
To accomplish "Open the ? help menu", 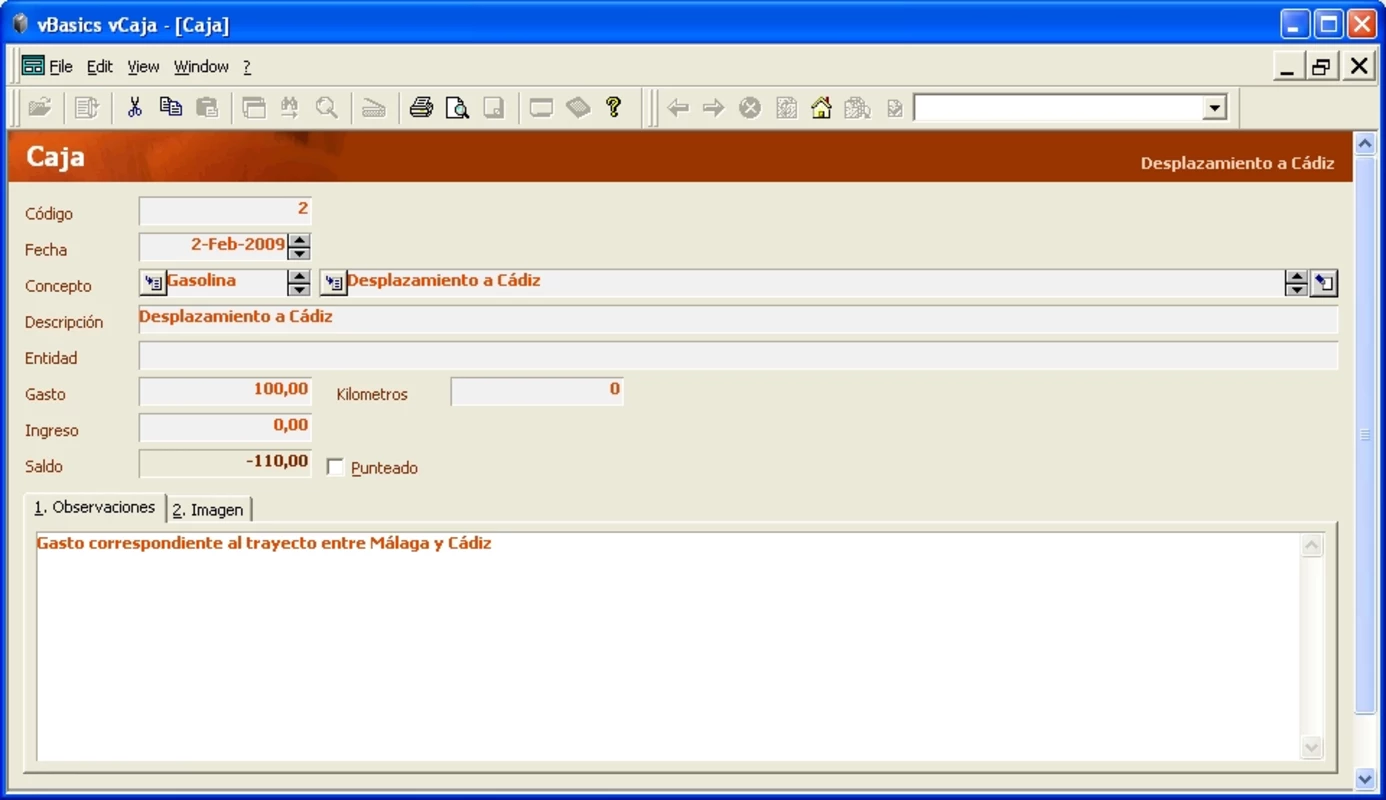I will click(x=247, y=67).
